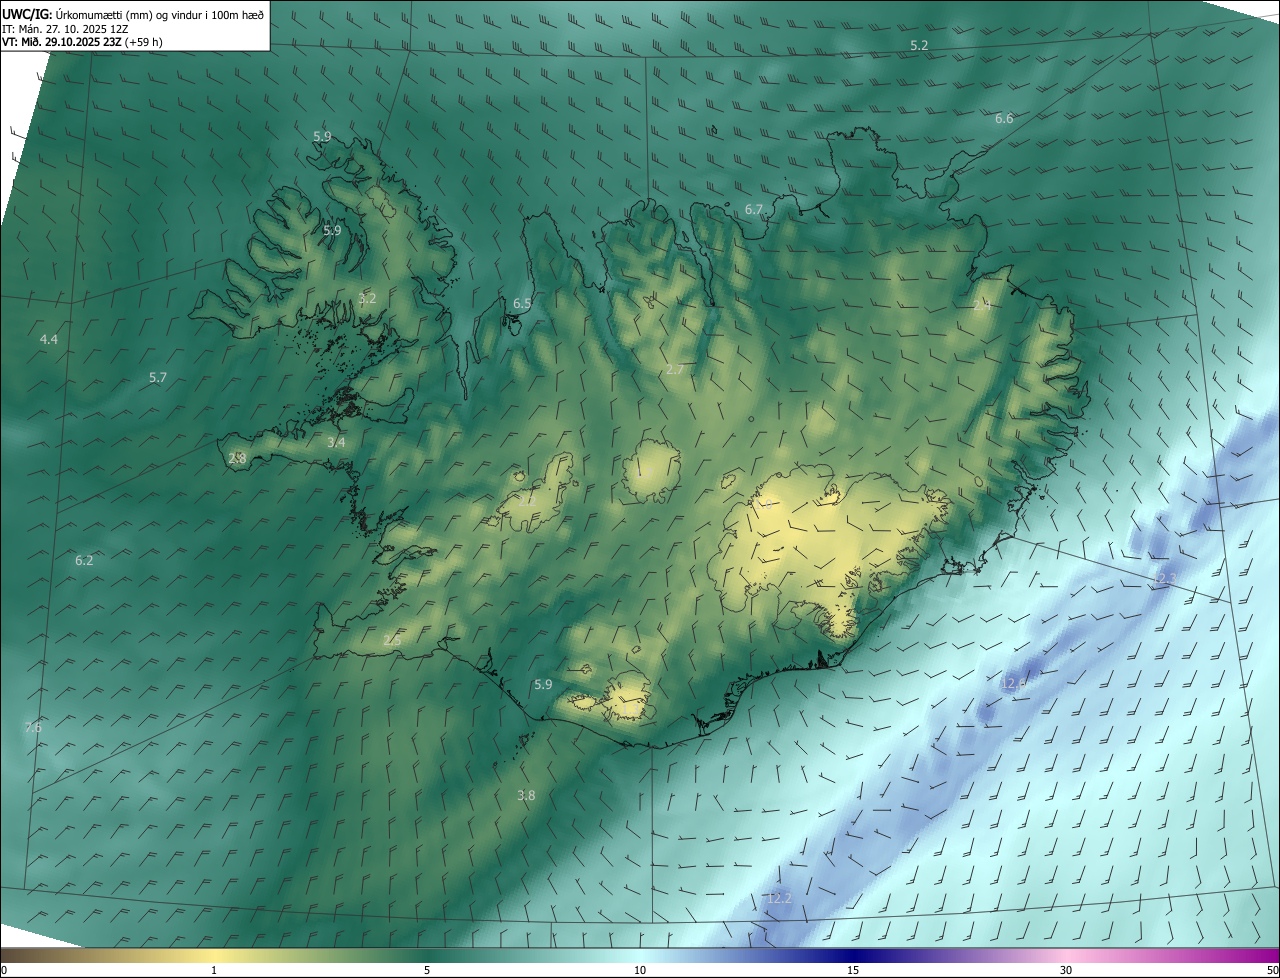Click the 3.8 value label
Image resolution: width=1280 pixels, height=978 pixels.
click(x=526, y=796)
